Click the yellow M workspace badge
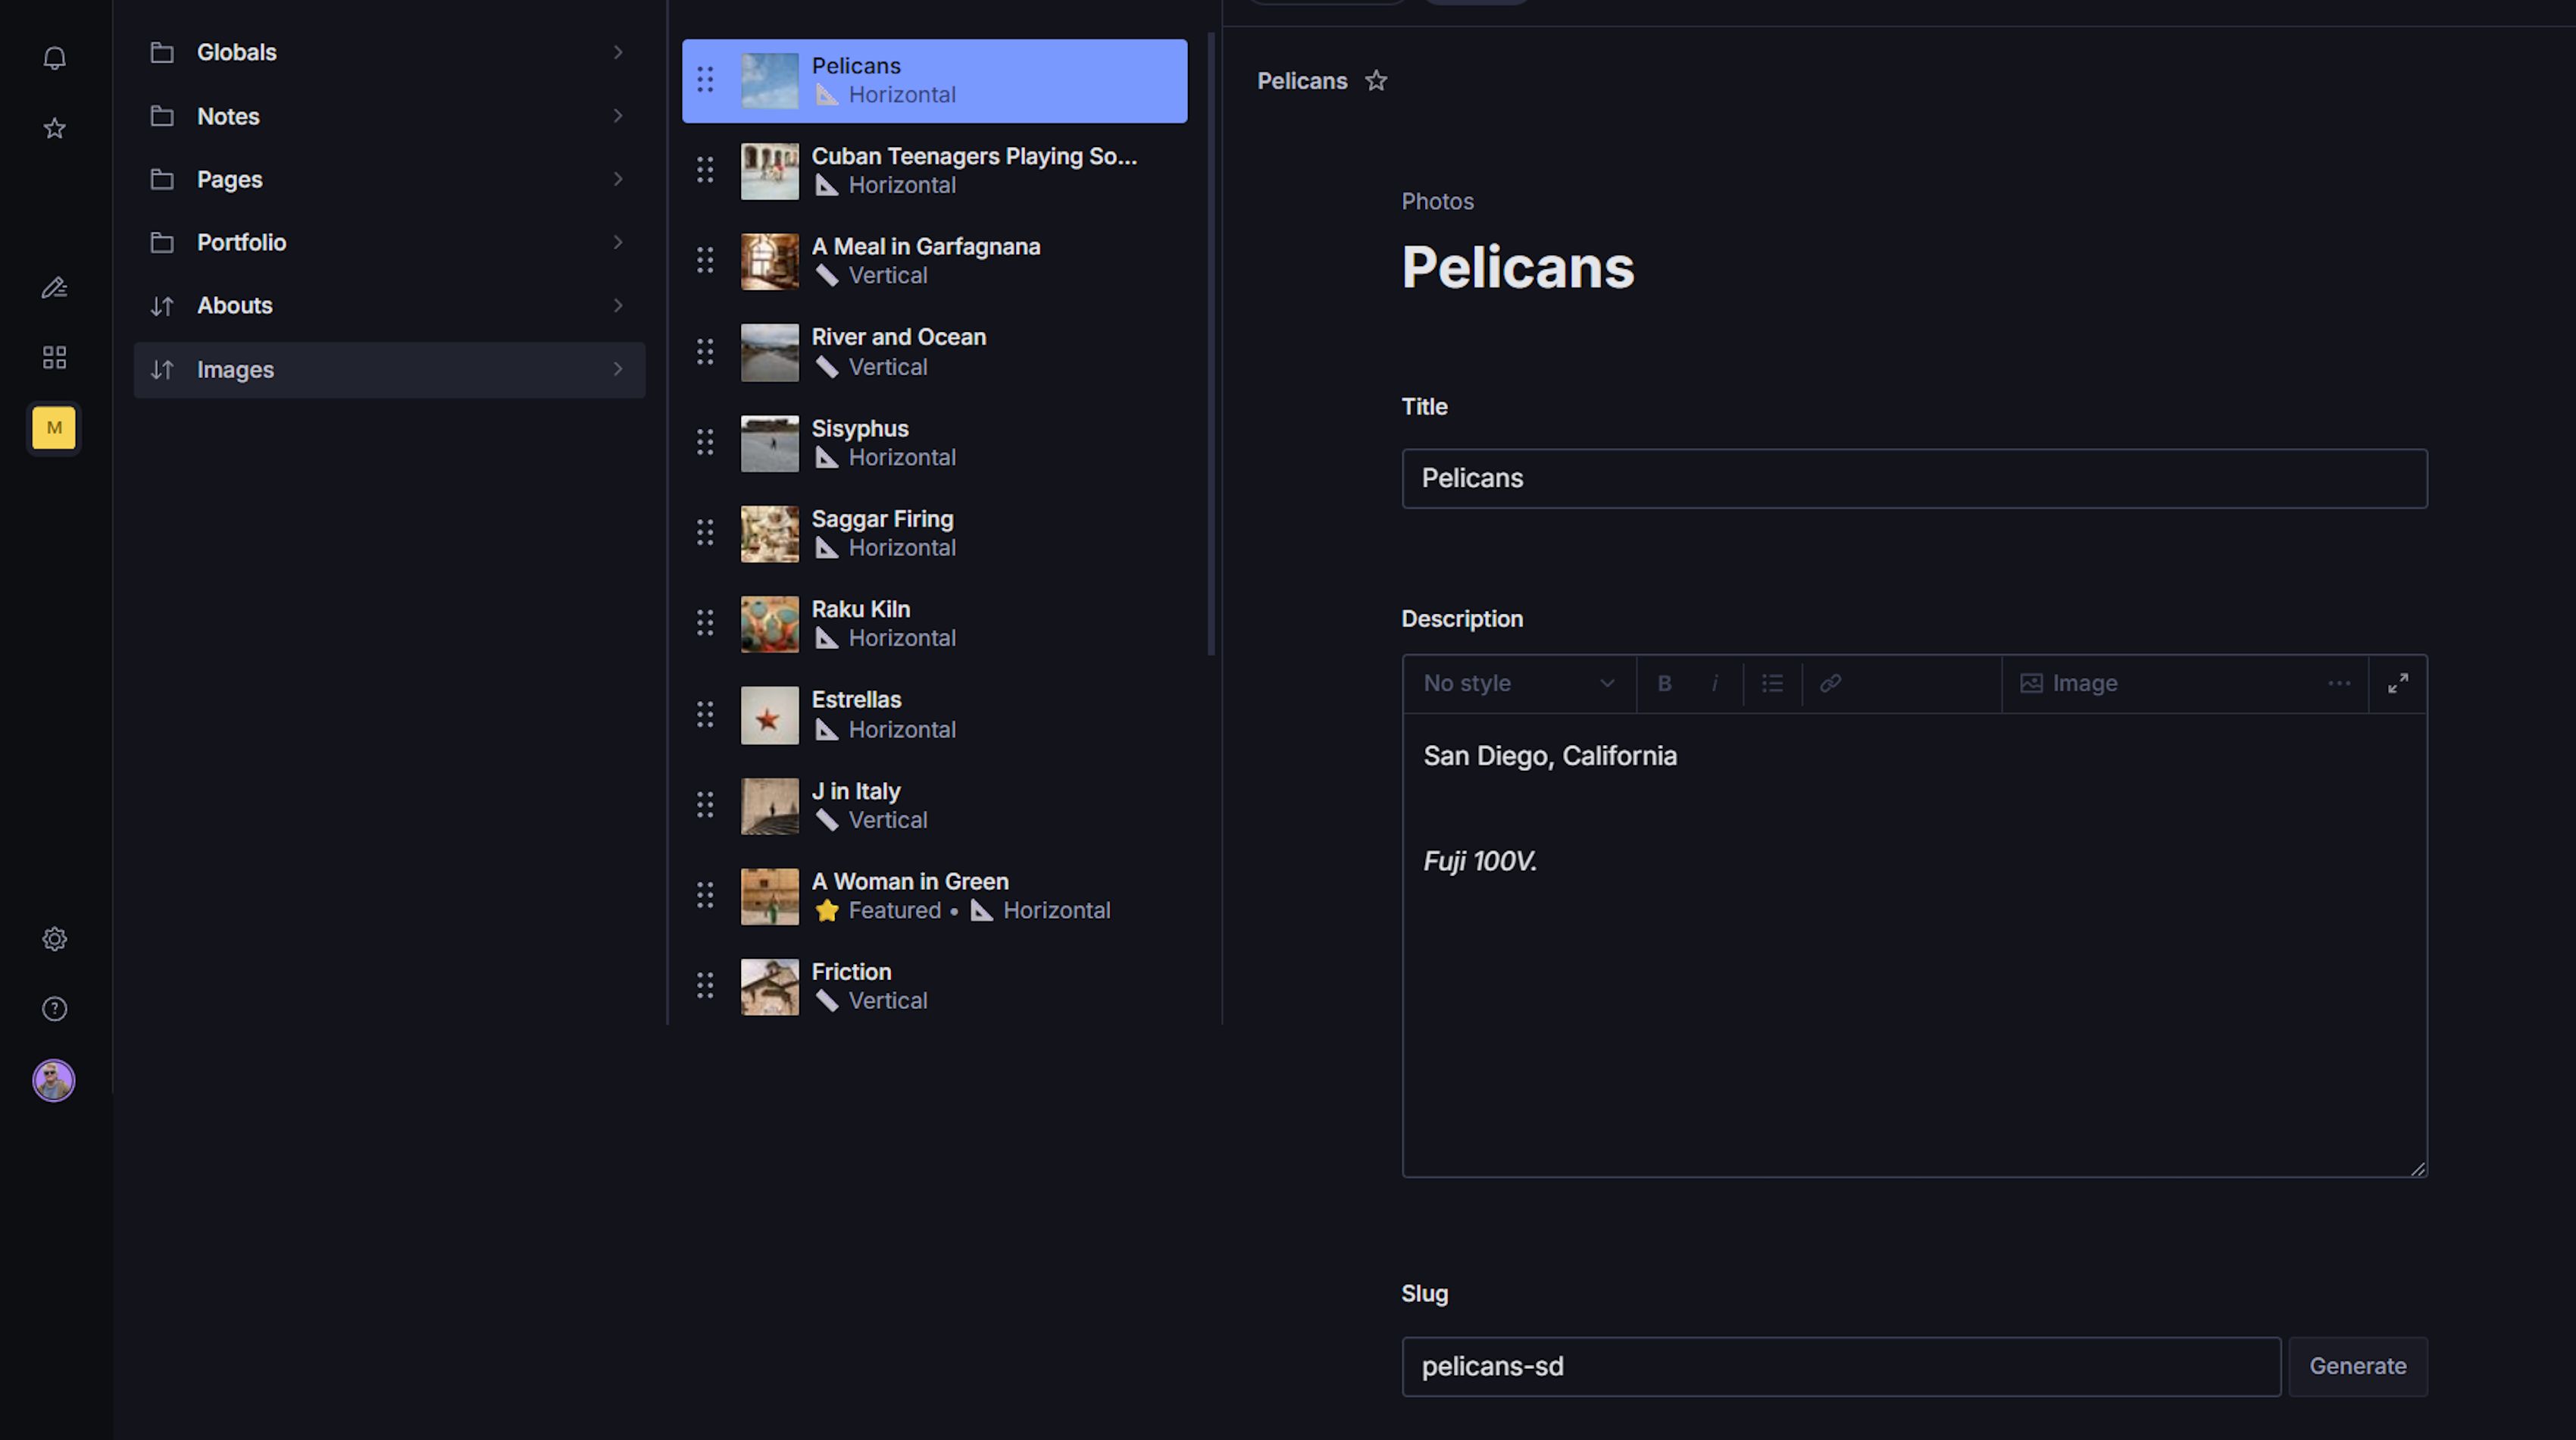 coord(54,428)
